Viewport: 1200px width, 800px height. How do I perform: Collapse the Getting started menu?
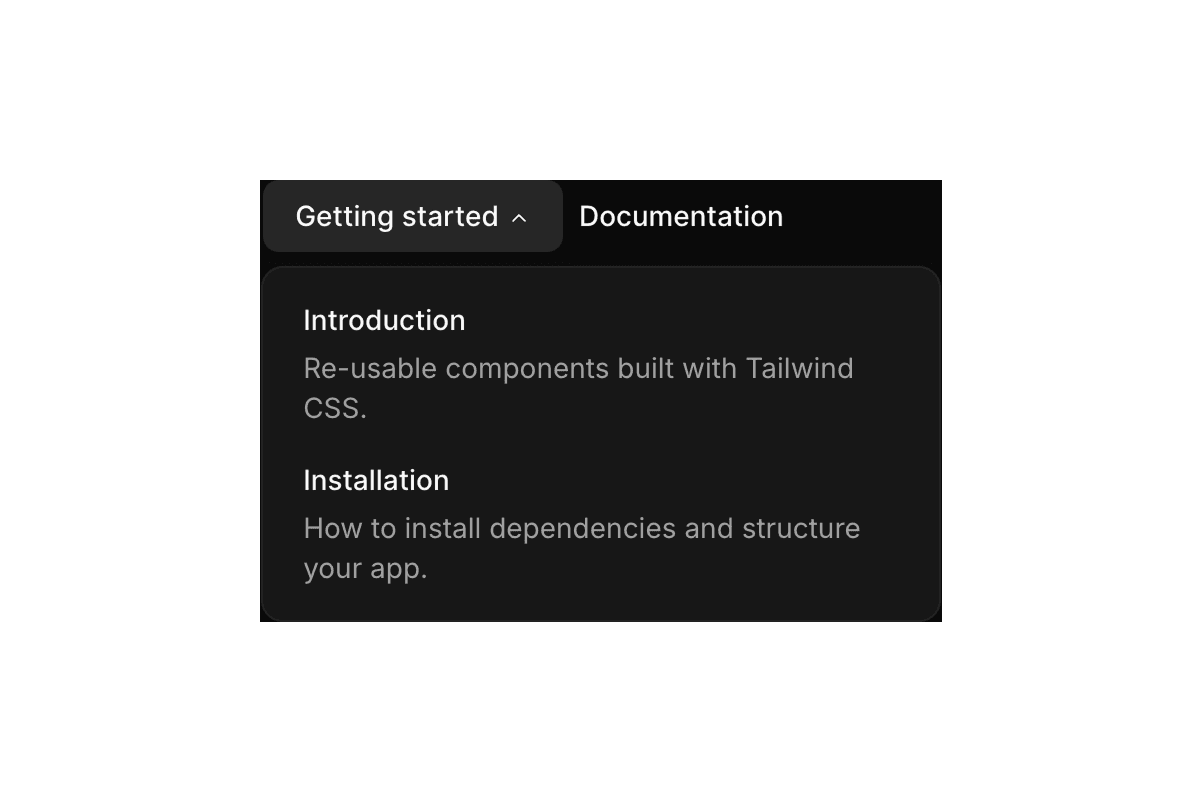412,216
